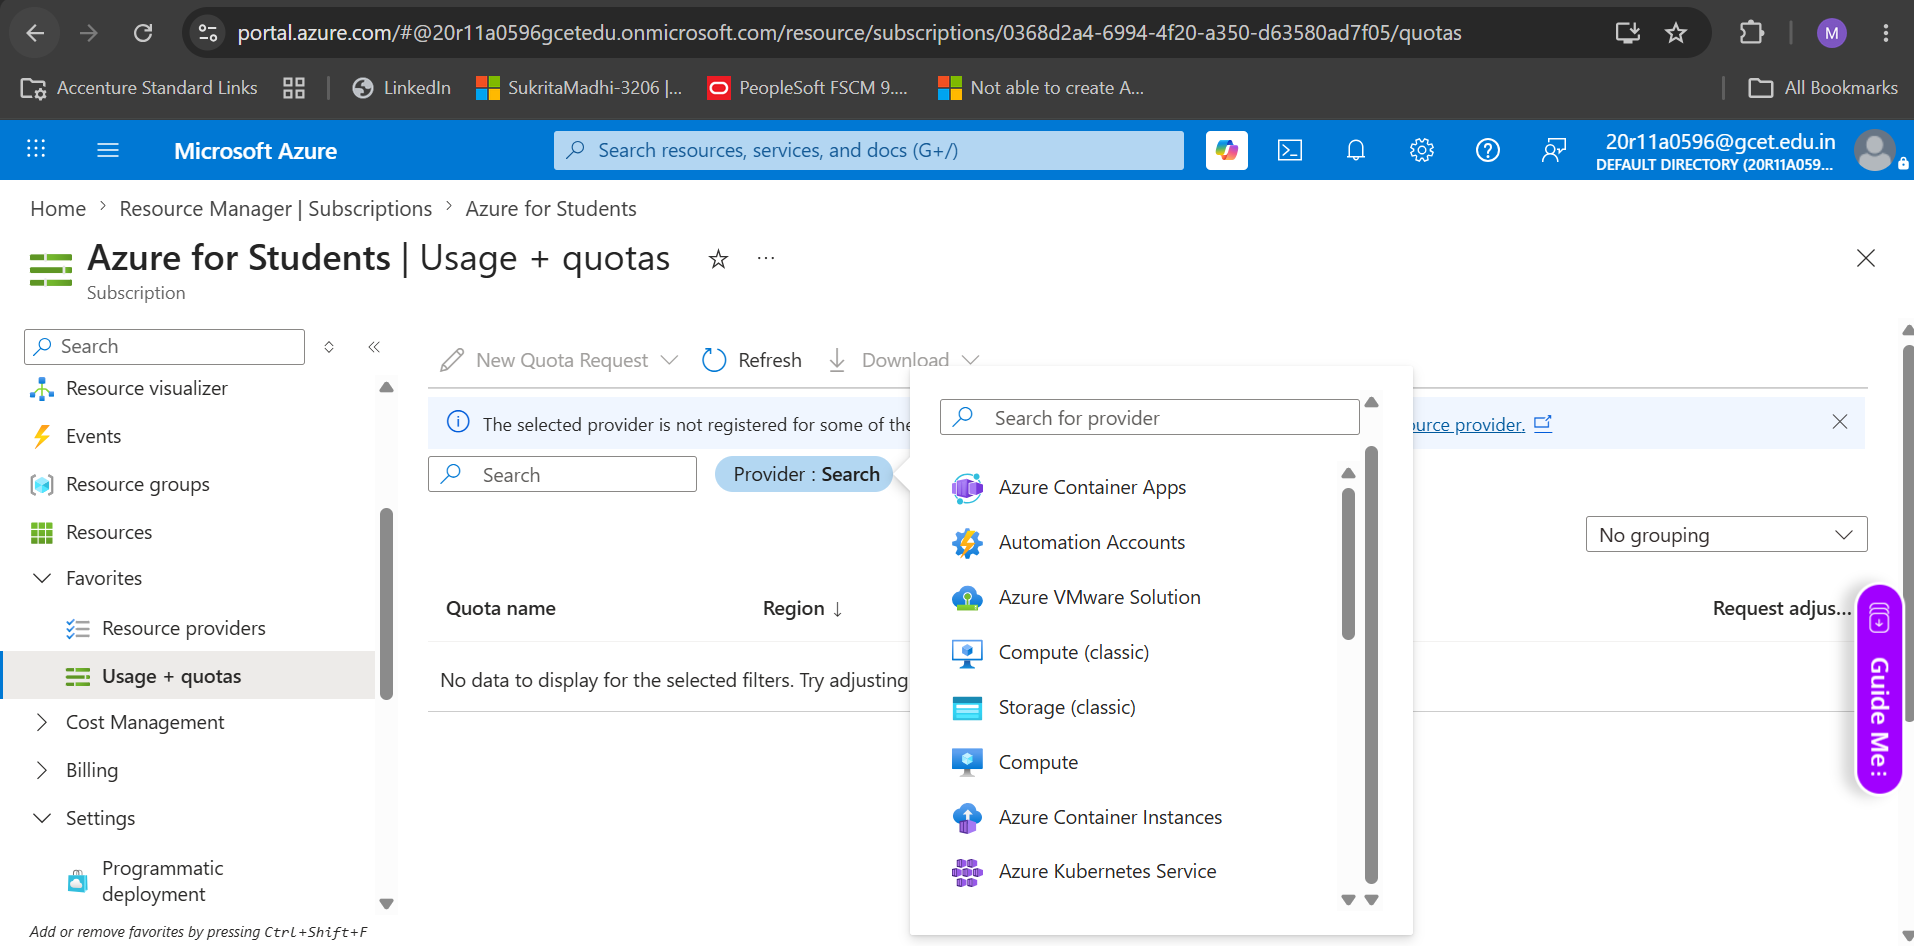Click the Quota name column header
Image resolution: width=1914 pixels, height=946 pixels.
coord(500,608)
